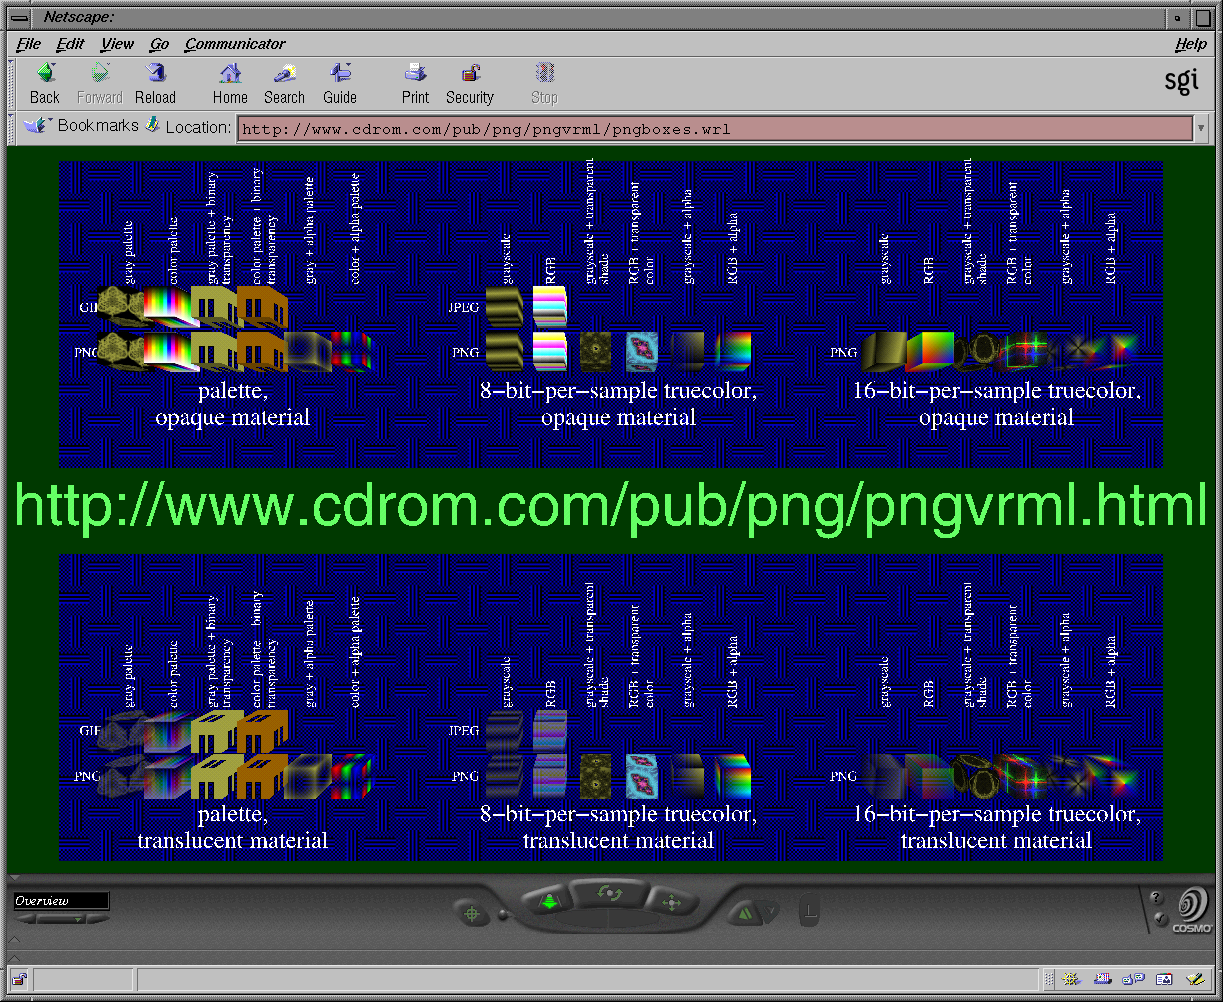Click the opaque 16-bit PNG RGB cube
The image size is (1223, 1002).
pos(930,351)
